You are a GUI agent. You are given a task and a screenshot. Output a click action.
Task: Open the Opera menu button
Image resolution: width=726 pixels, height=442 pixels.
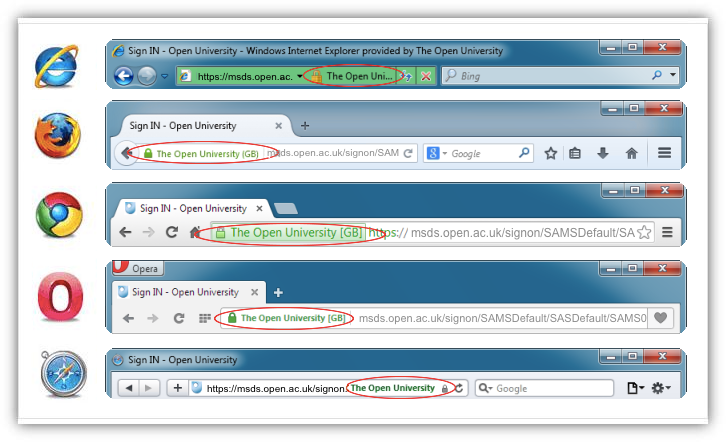tap(138, 268)
